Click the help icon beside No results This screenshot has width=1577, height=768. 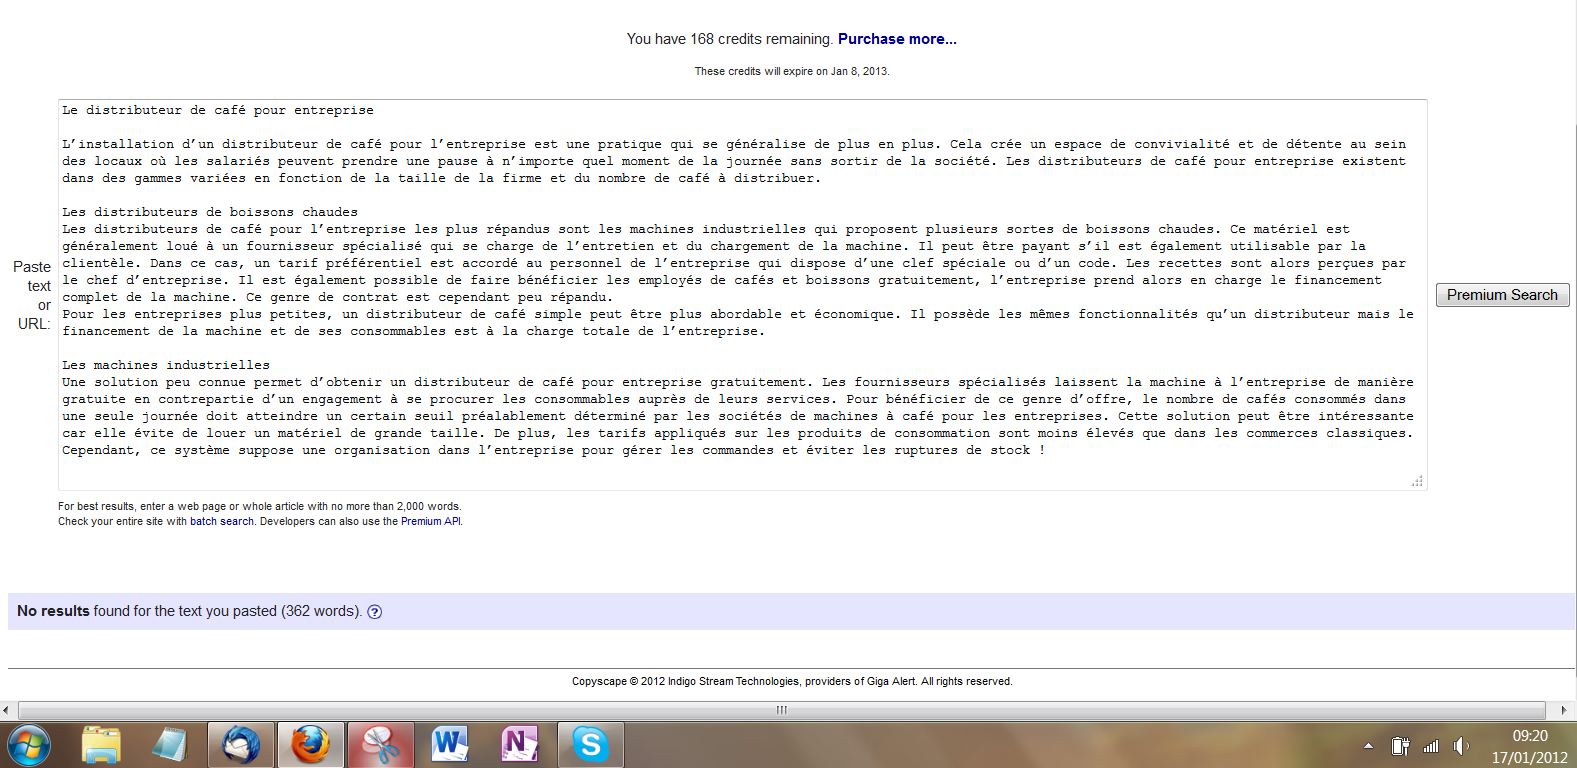coord(375,612)
